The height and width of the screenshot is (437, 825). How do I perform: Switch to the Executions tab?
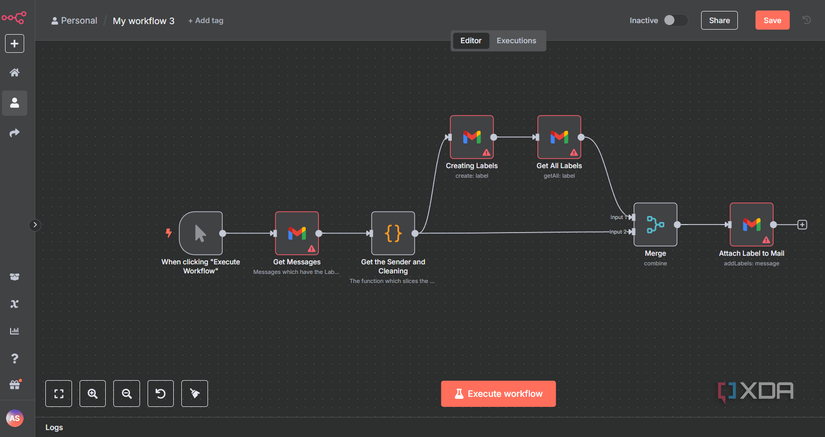click(516, 40)
